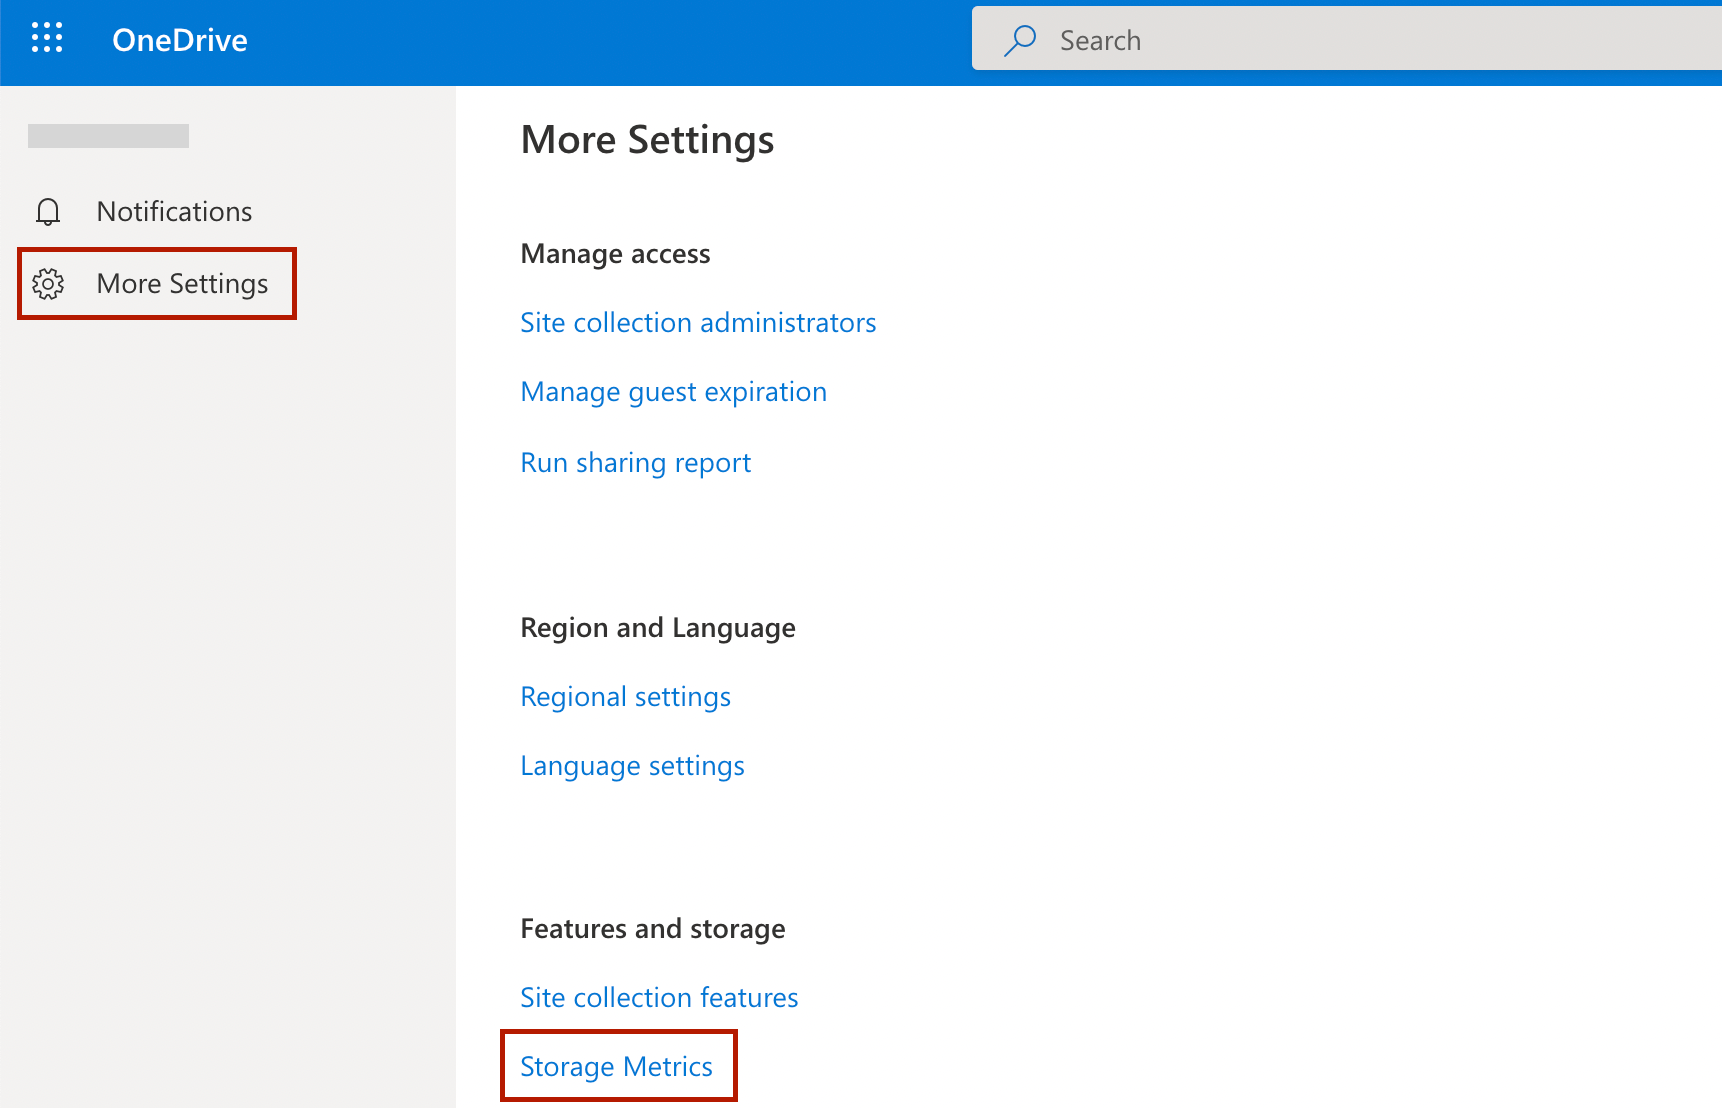Click the search magnifier icon
Viewport: 1722px width, 1108px height.
(1019, 40)
